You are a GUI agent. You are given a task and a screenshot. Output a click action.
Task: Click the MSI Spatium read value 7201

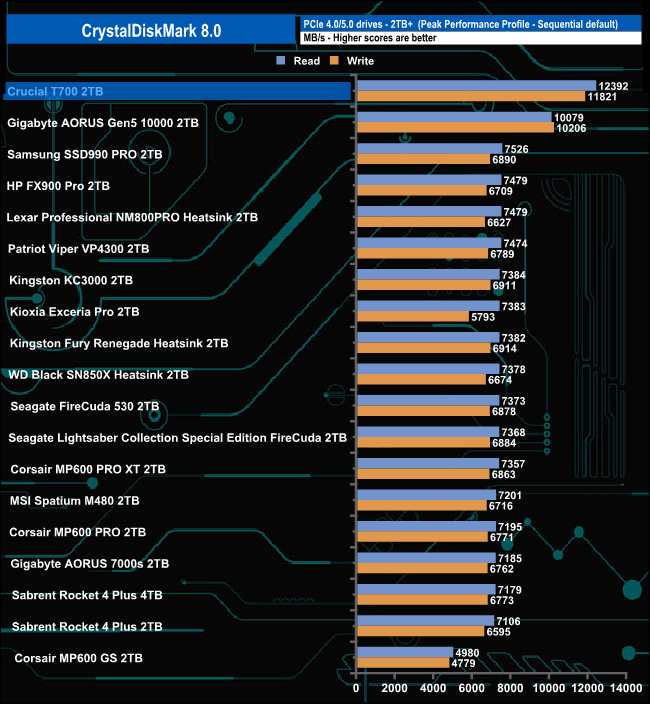tap(510, 495)
